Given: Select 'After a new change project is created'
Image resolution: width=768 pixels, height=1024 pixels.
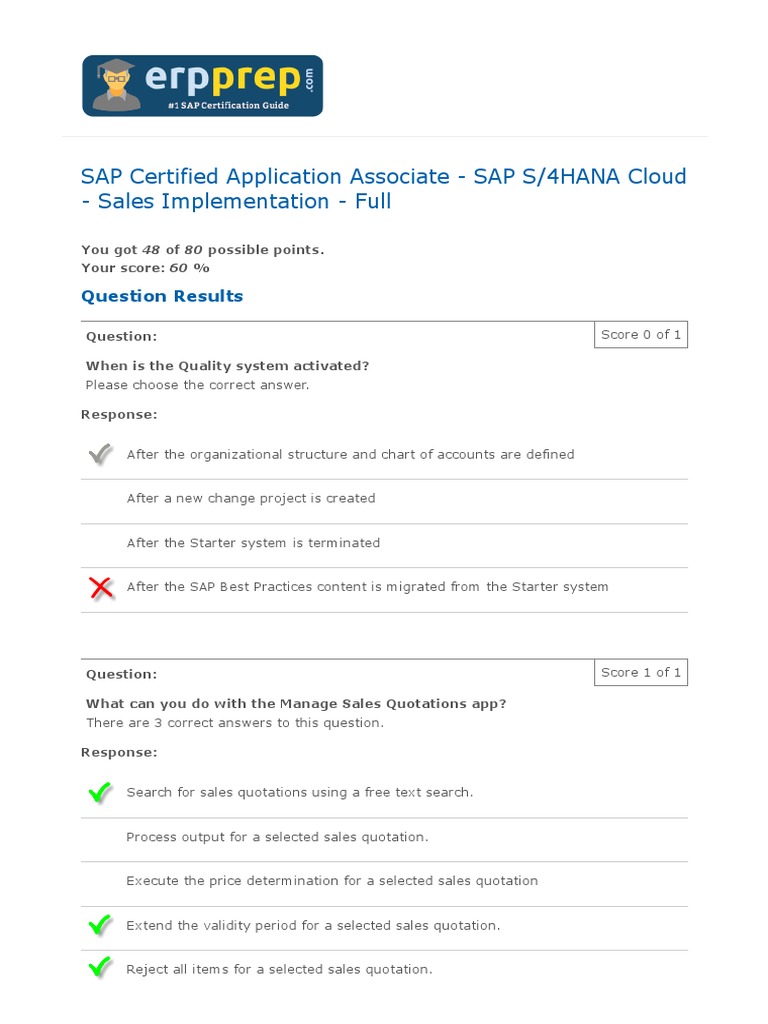Looking at the screenshot, I should (x=251, y=498).
